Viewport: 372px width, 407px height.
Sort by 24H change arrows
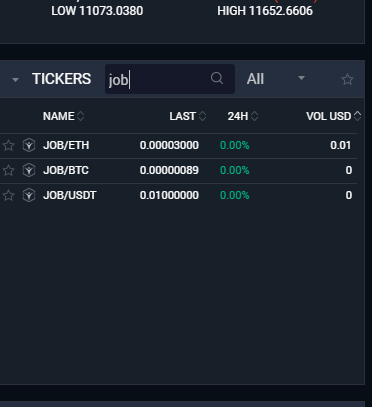click(x=254, y=116)
